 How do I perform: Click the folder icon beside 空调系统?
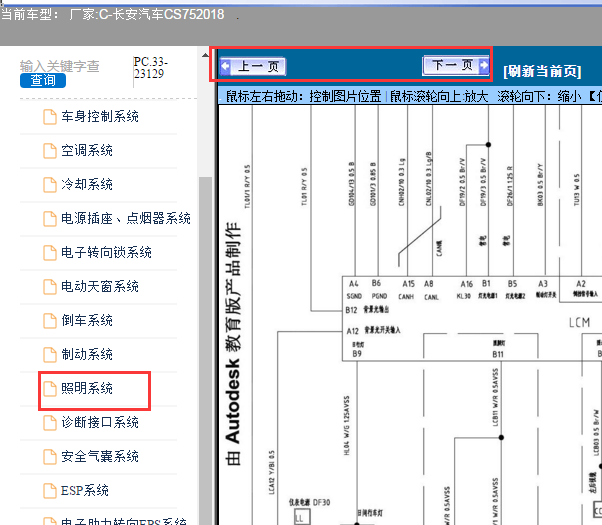tap(50, 151)
